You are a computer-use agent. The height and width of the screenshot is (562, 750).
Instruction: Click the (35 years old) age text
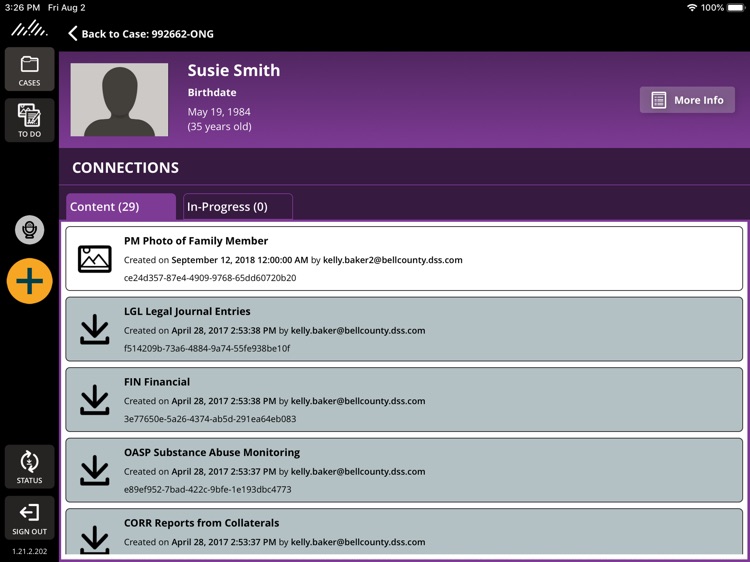219,126
